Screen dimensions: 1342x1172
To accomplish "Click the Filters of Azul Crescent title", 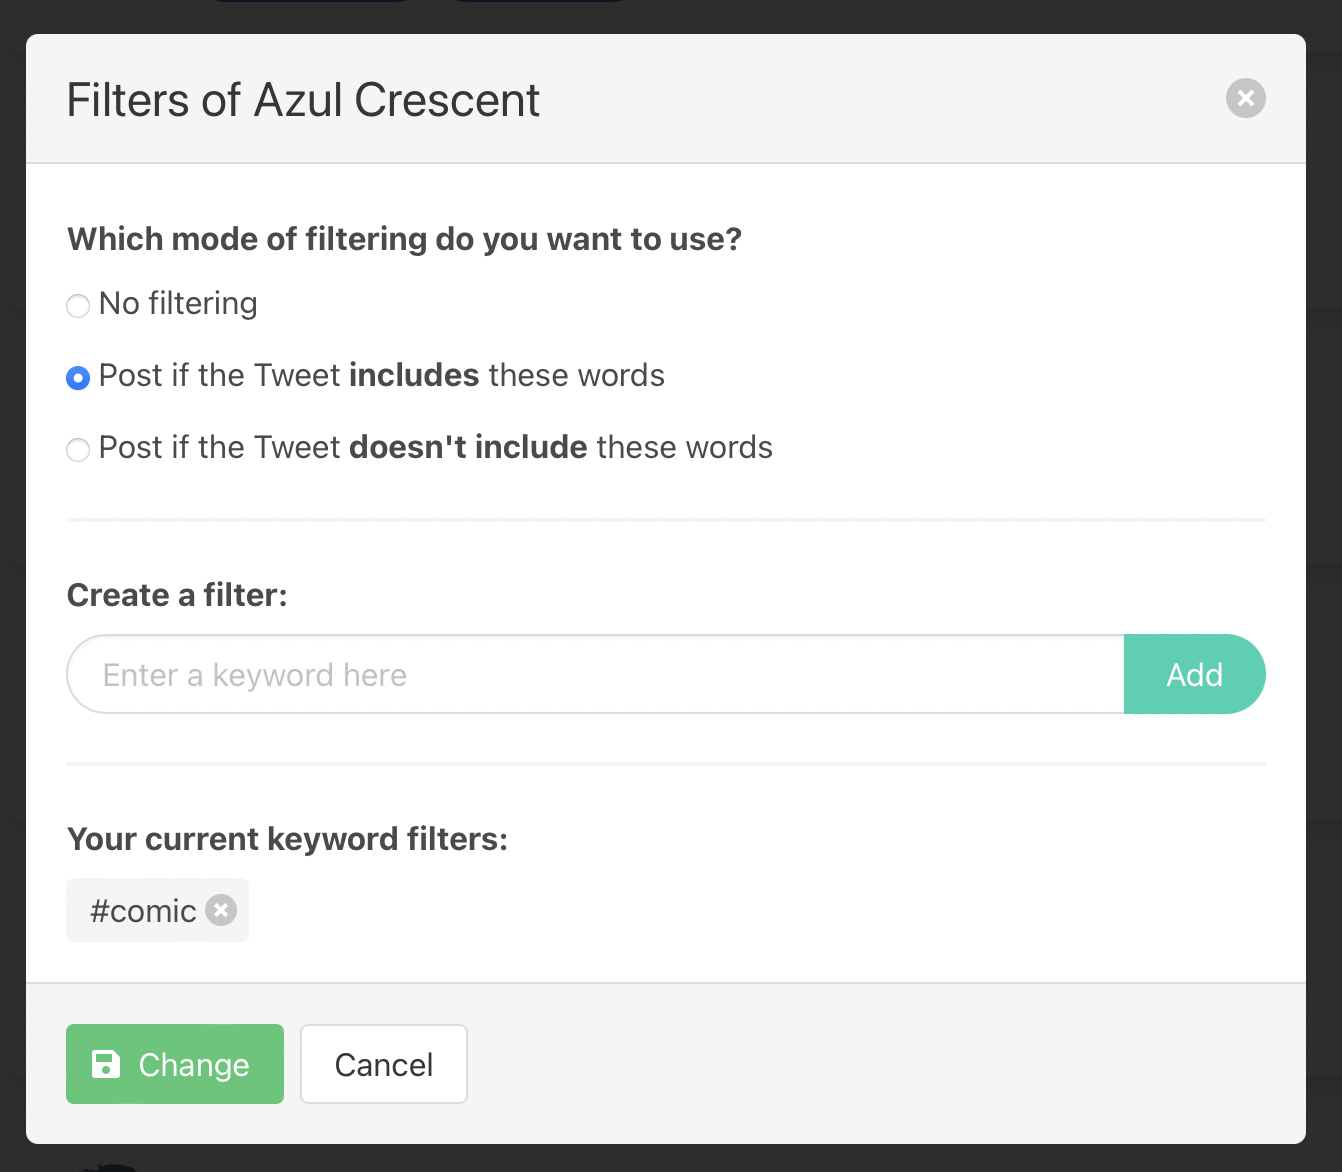I will (x=303, y=100).
